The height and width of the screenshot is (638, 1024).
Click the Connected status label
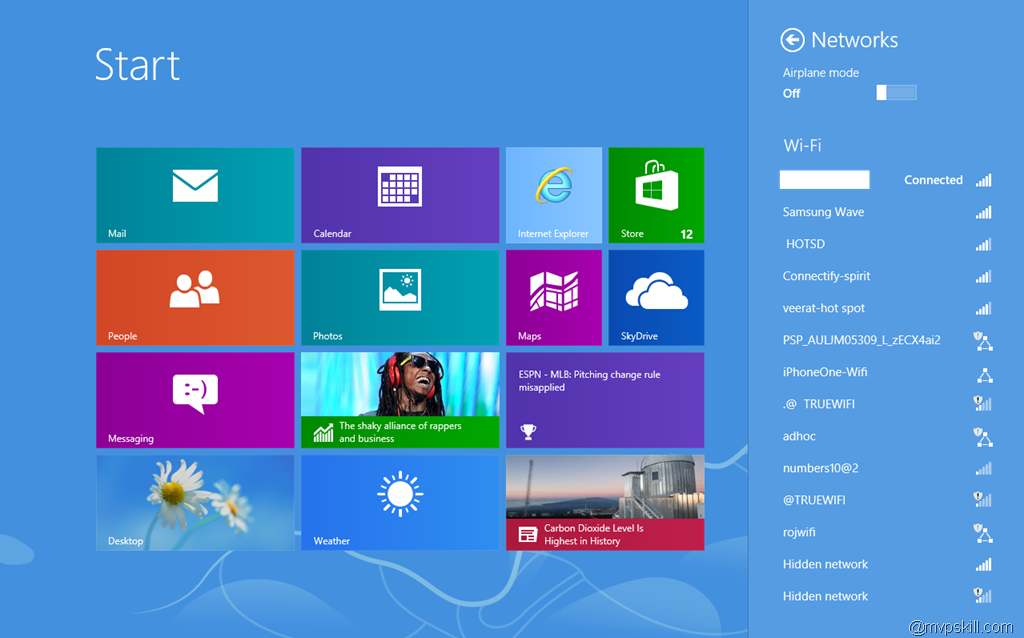(933, 180)
